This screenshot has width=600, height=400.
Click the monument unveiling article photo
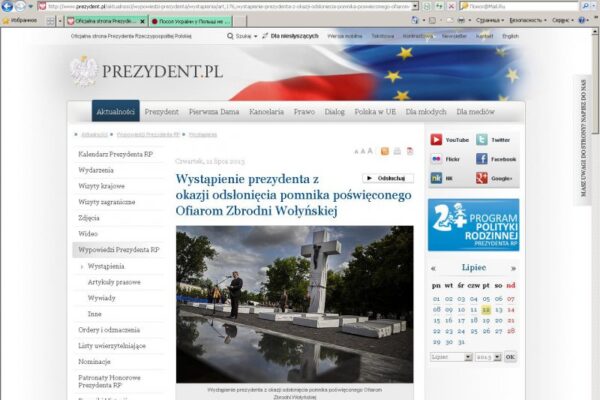point(295,304)
